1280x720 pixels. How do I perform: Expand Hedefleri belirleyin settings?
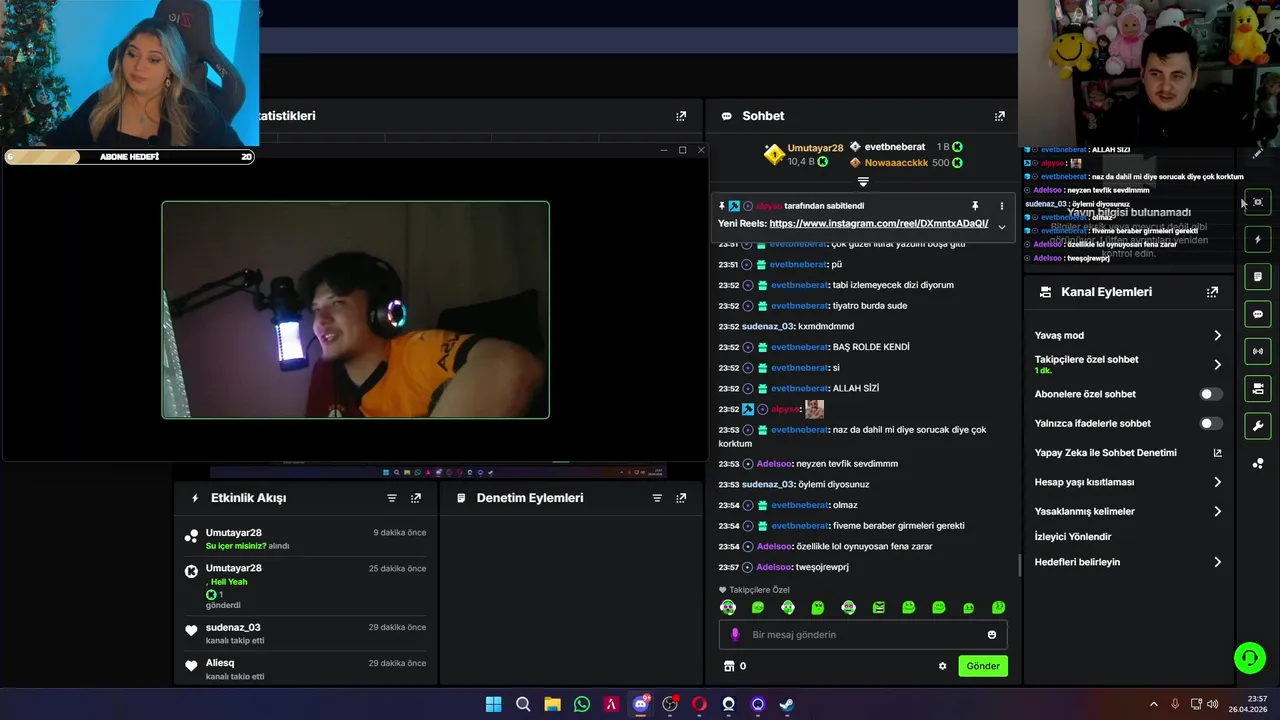pos(1217,562)
